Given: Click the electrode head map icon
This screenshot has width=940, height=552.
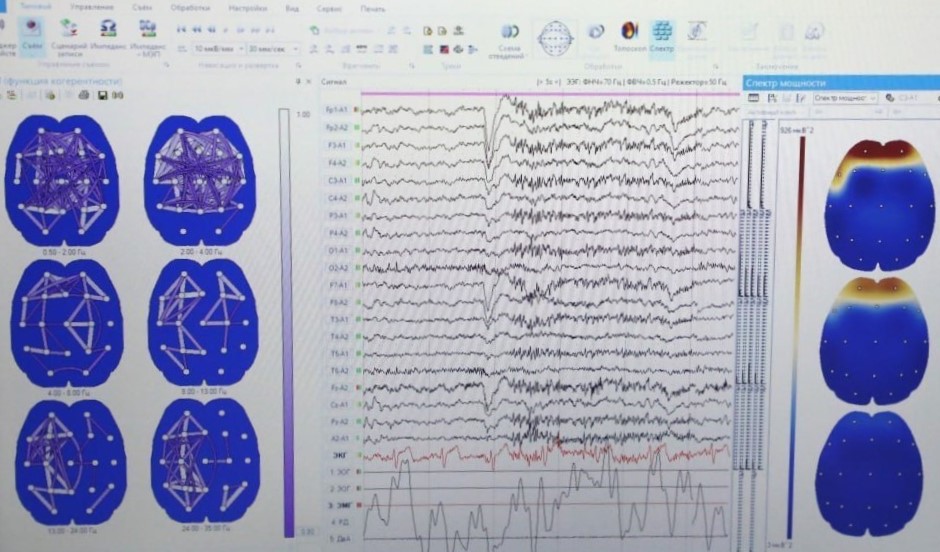Looking at the screenshot, I should (556, 39).
